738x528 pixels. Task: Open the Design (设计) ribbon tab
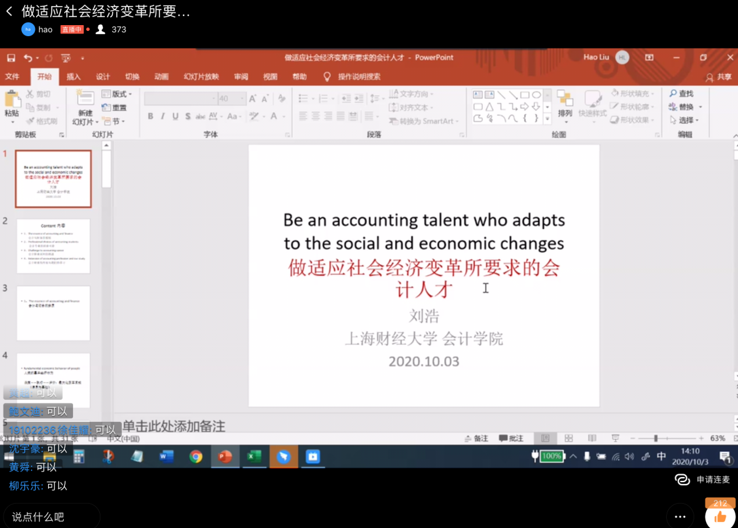(x=103, y=76)
